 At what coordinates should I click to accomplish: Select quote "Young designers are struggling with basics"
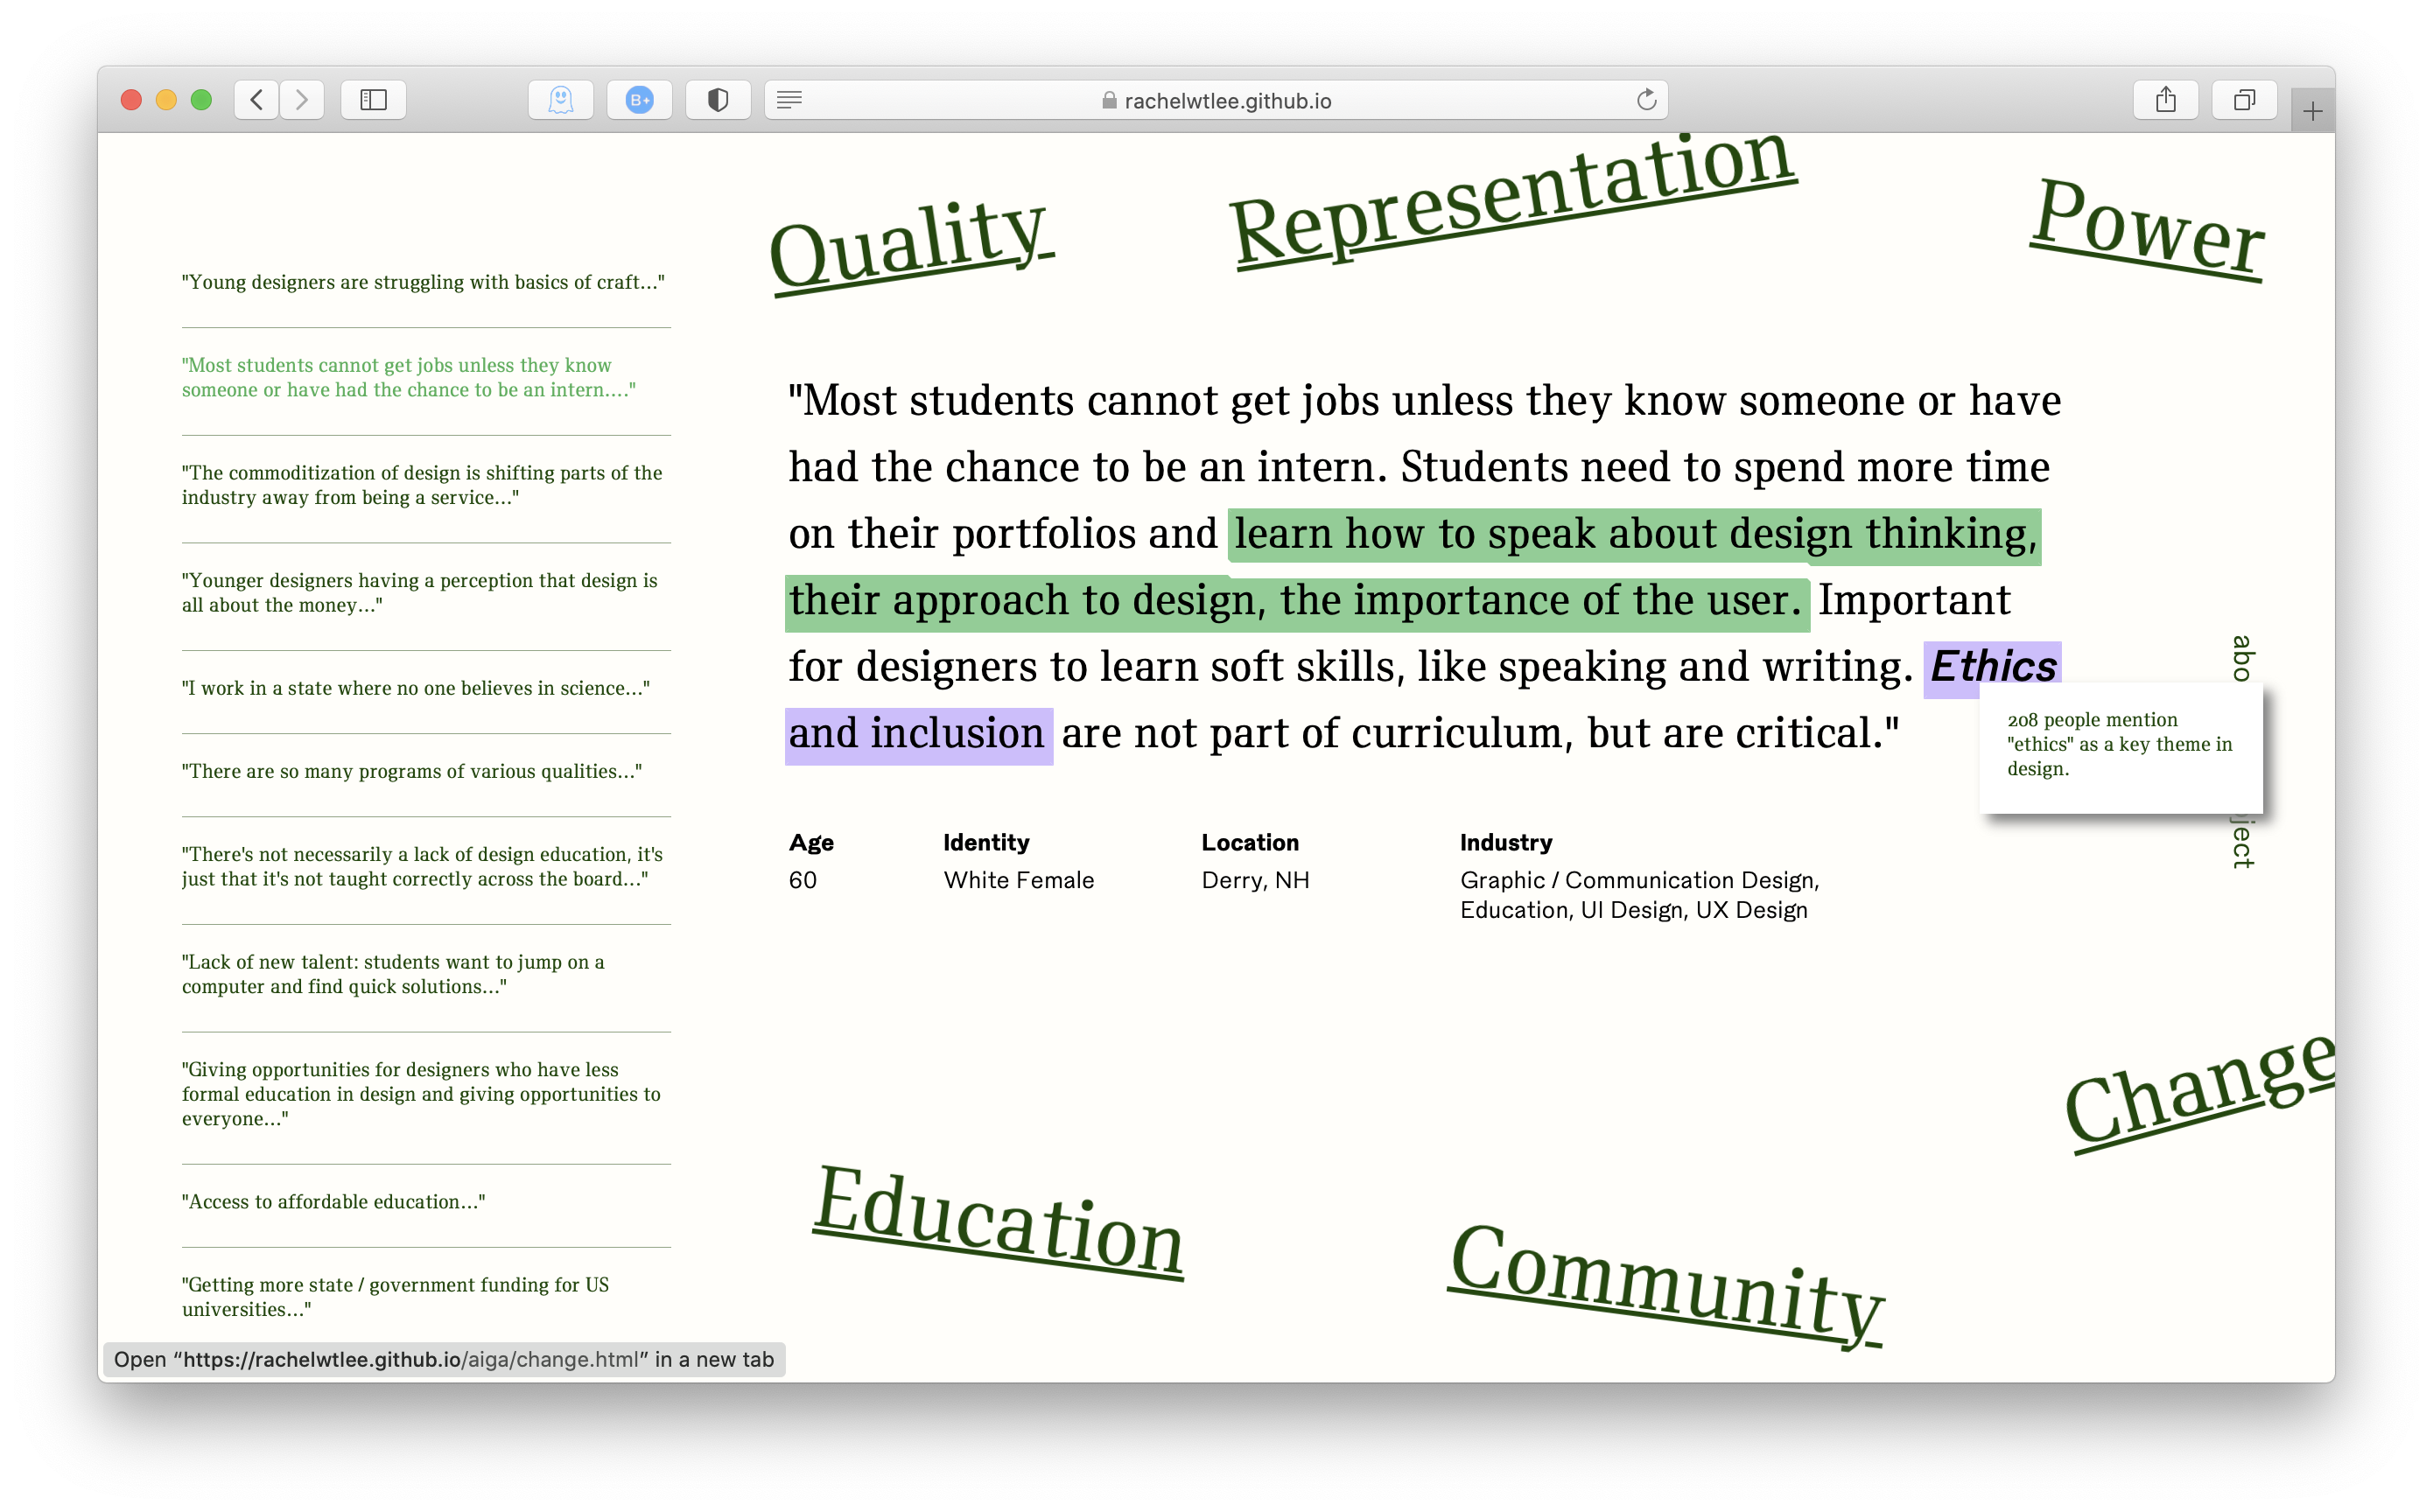(x=423, y=283)
